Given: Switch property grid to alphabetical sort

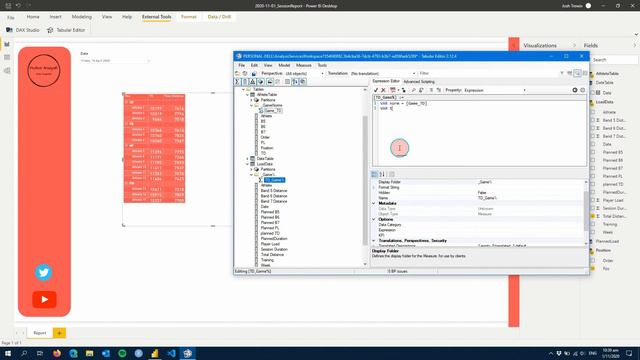Looking at the screenshot, I should pyautogui.click(x=382, y=174).
